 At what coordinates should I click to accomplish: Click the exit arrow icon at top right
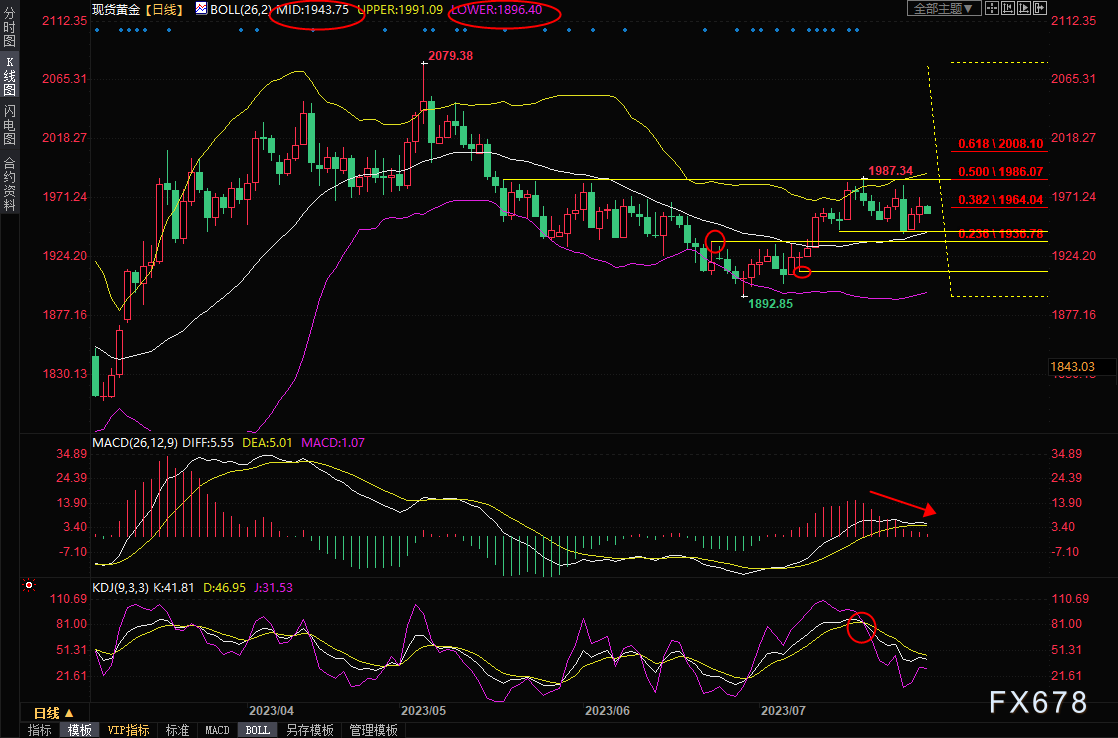point(1040,8)
